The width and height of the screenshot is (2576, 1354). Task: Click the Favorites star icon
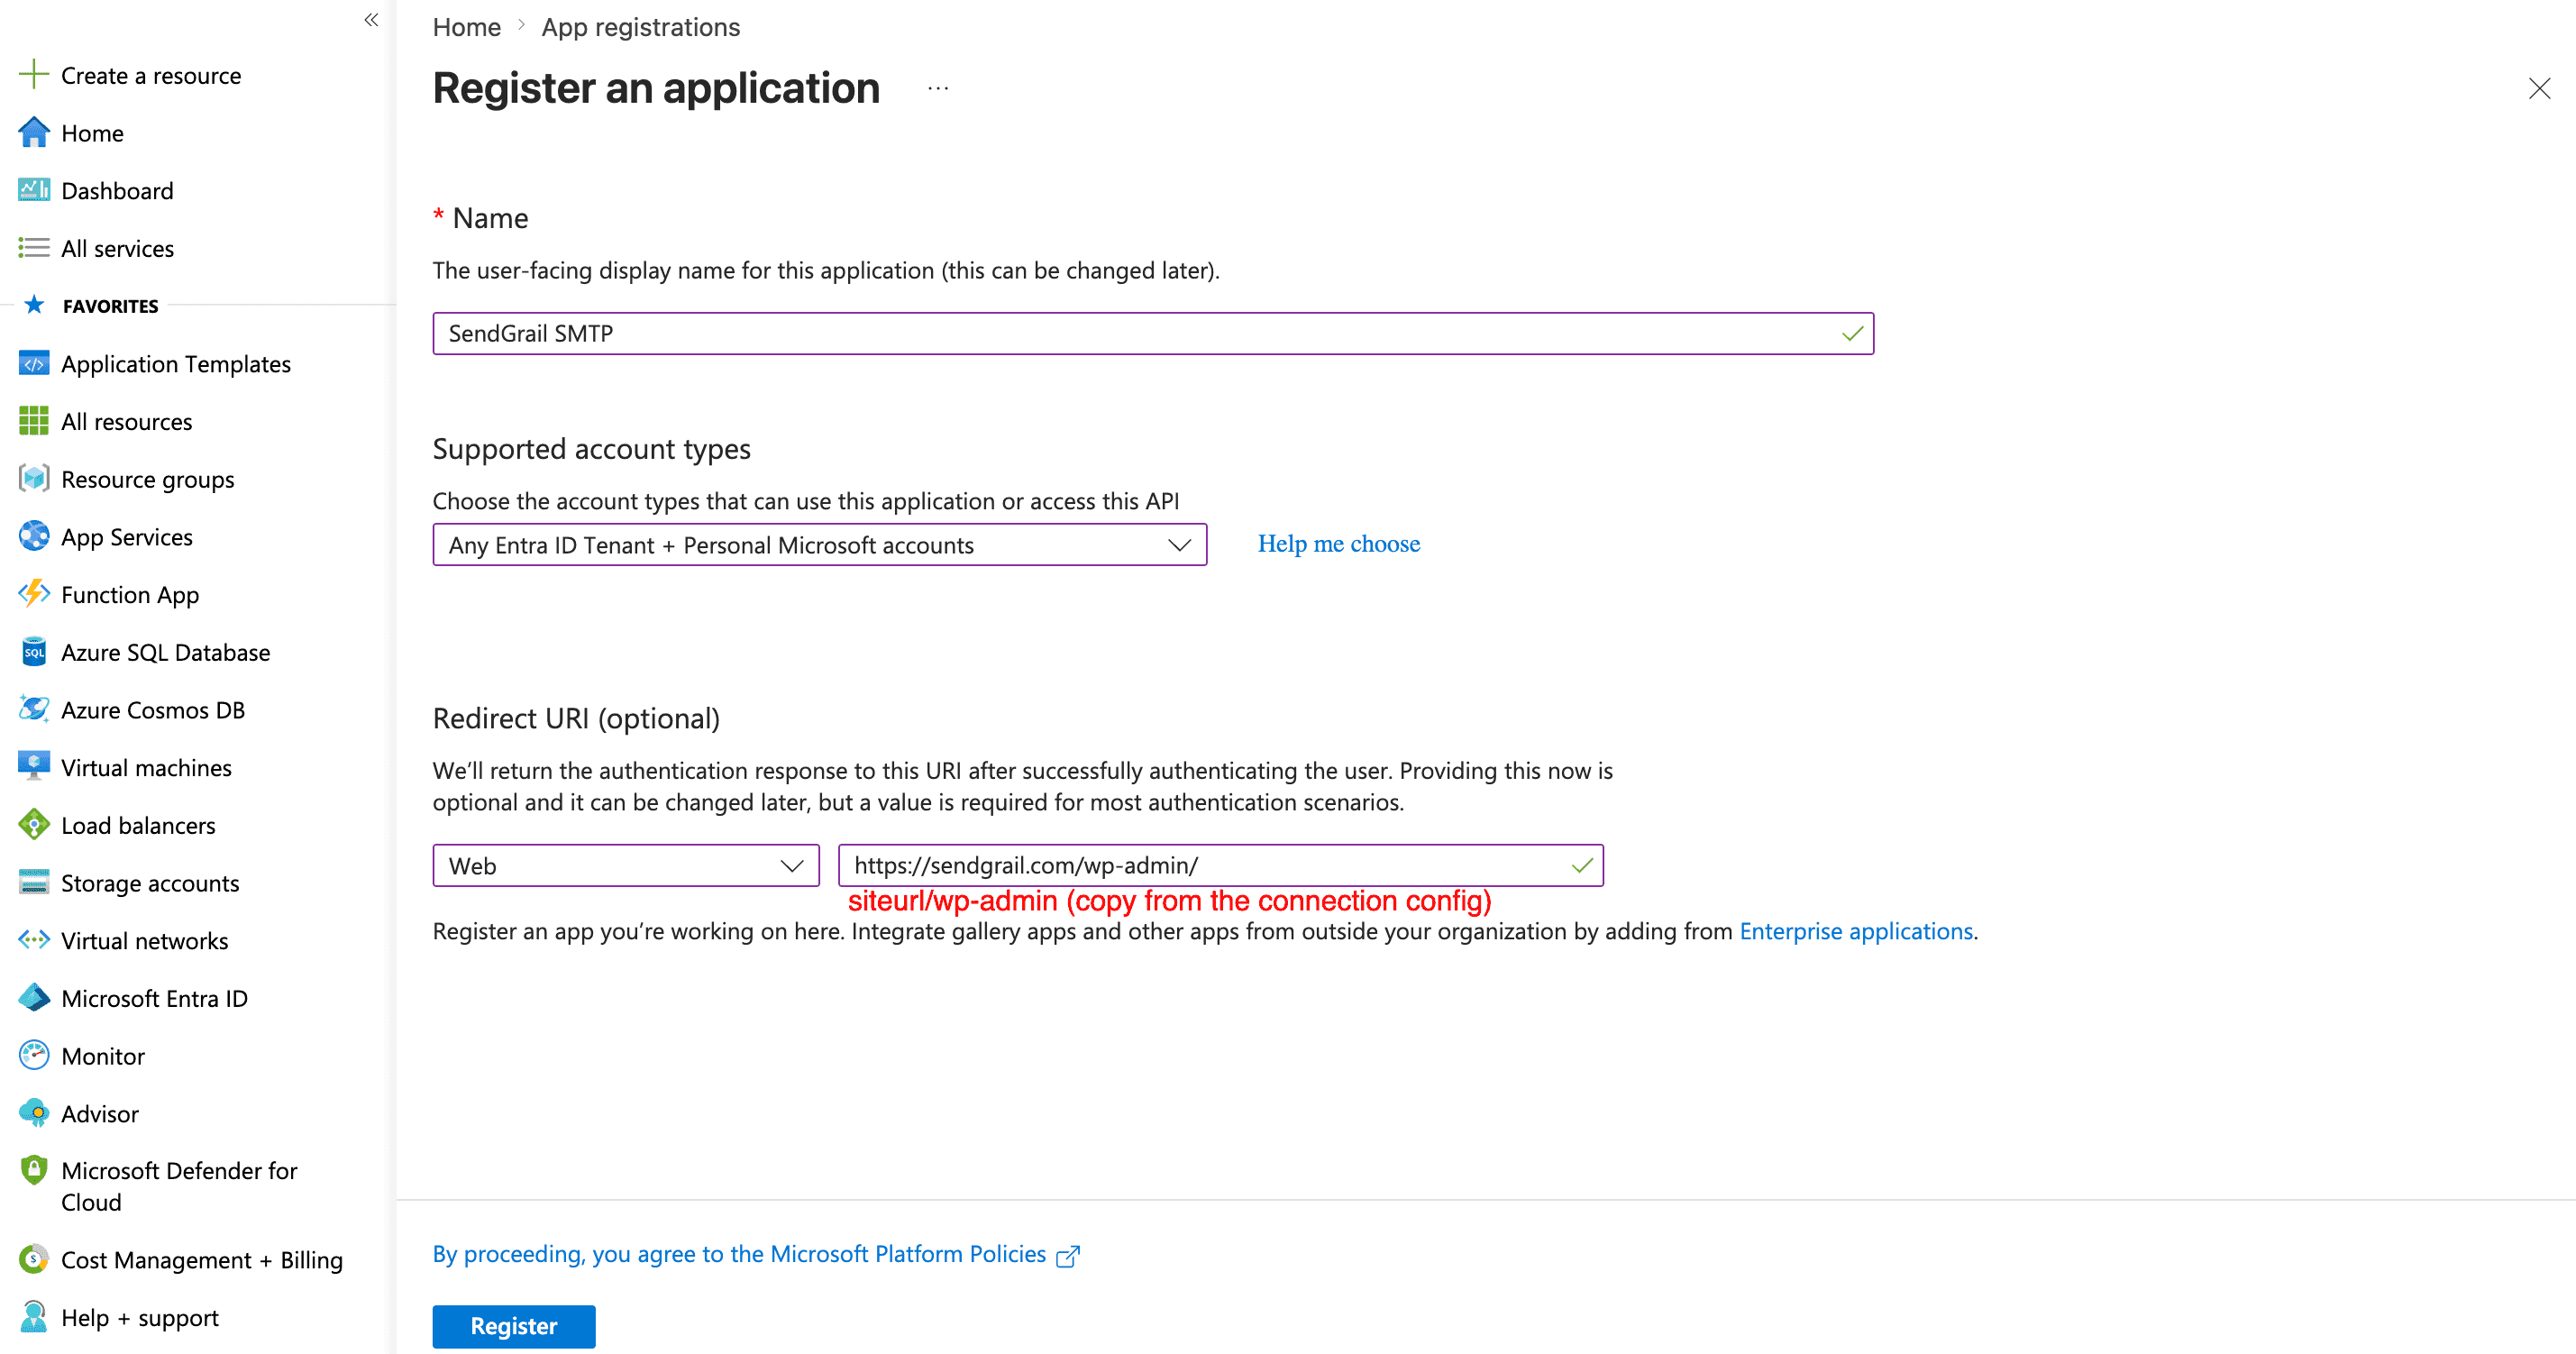tap(34, 305)
